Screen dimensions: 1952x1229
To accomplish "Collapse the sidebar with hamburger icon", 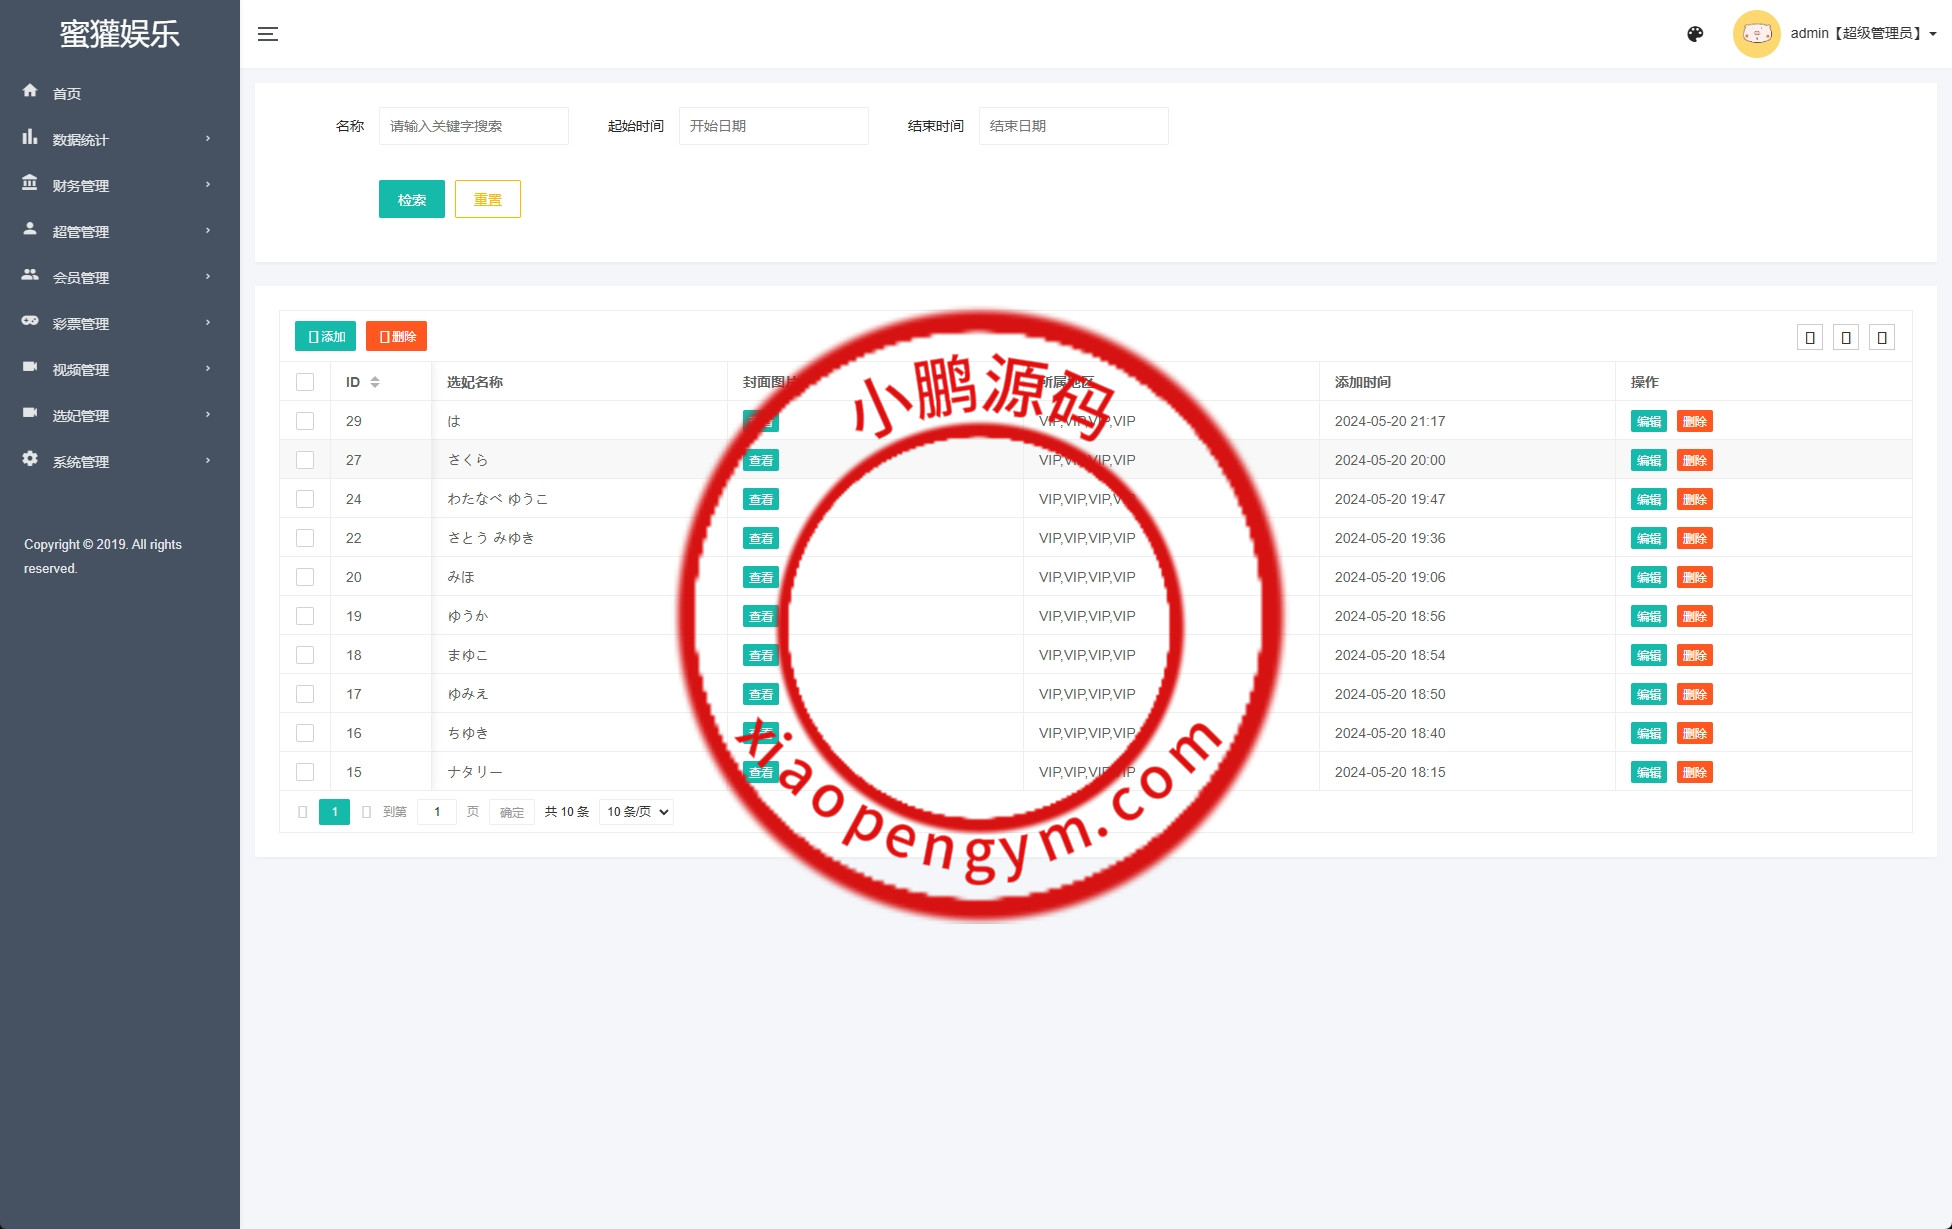I will [x=267, y=33].
